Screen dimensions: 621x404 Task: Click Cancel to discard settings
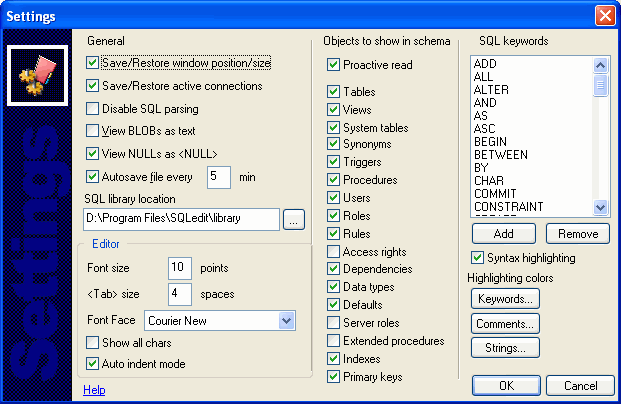[x=581, y=385]
